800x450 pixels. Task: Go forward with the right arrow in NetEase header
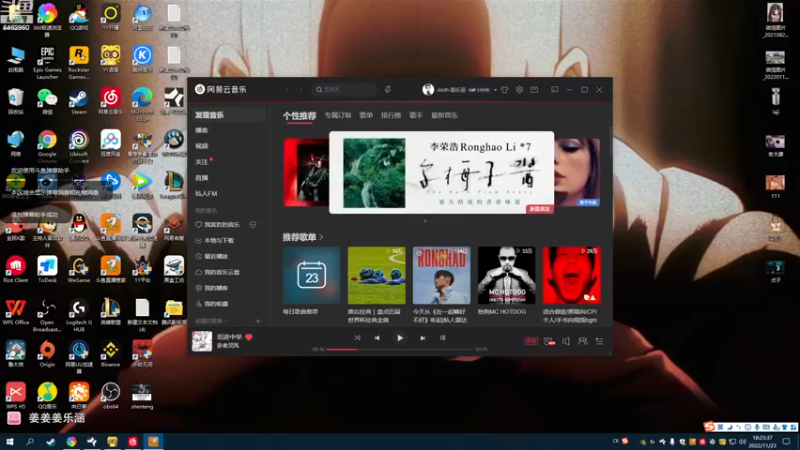coord(301,90)
